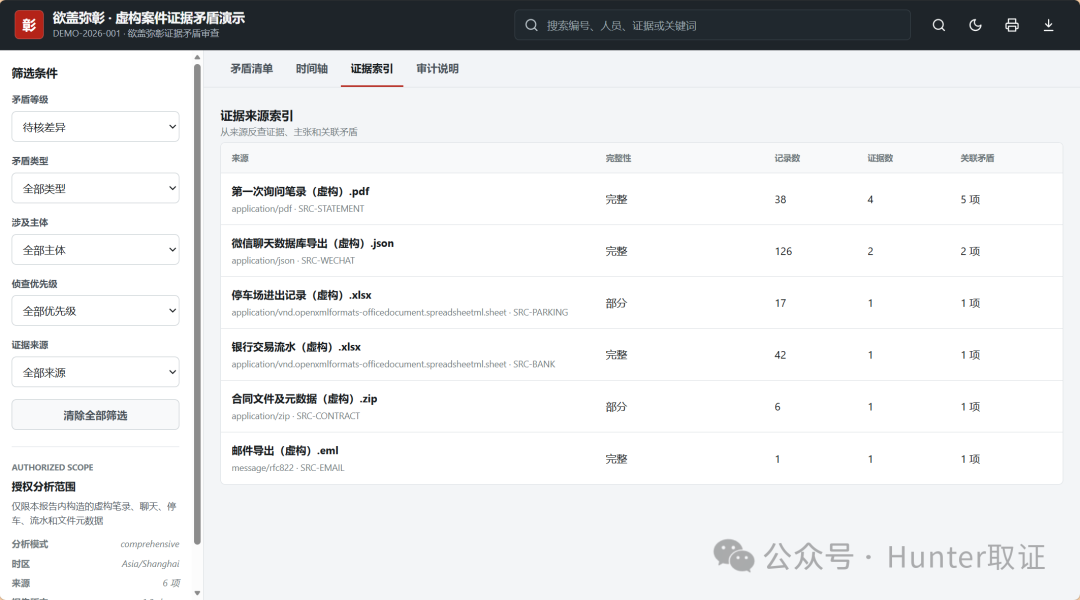Open the 矛盾类型 dropdown
The image size is (1080, 600).
pyautogui.click(x=95, y=188)
